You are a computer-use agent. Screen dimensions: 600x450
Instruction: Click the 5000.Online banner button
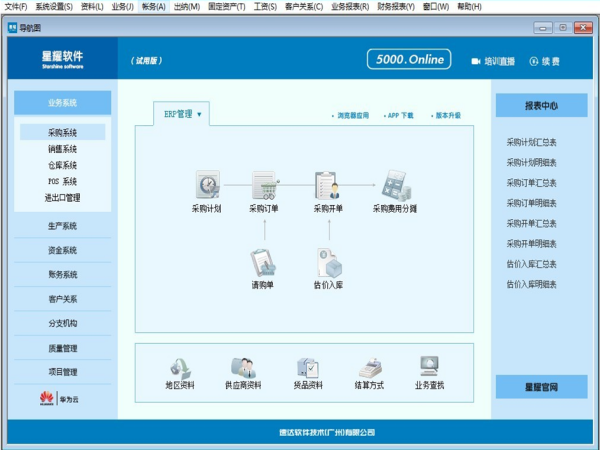tap(409, 60)
